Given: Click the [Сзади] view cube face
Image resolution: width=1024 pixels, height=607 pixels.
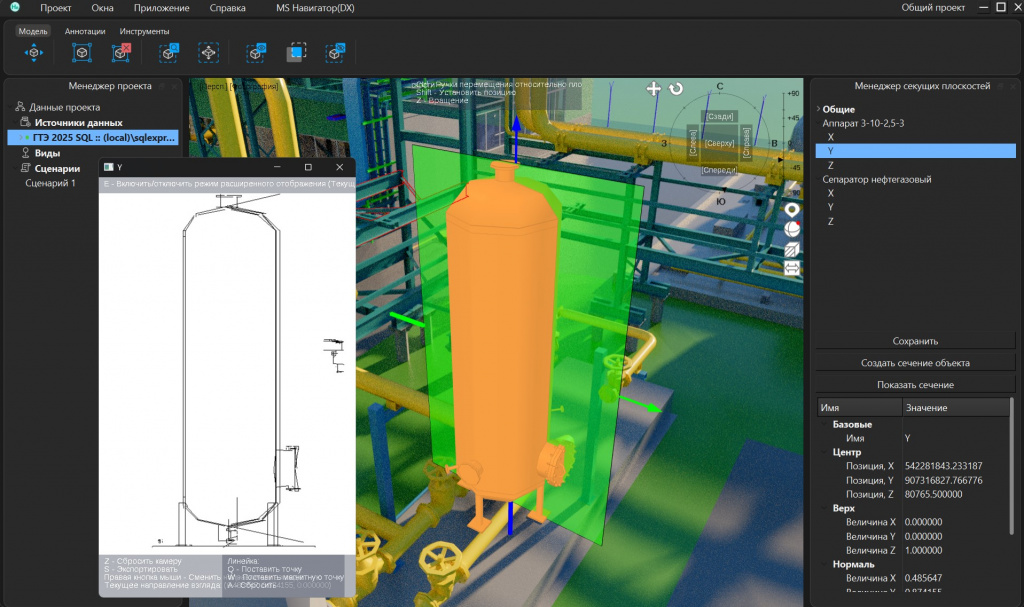Looking at the screenshot, I should pos(720,116).
